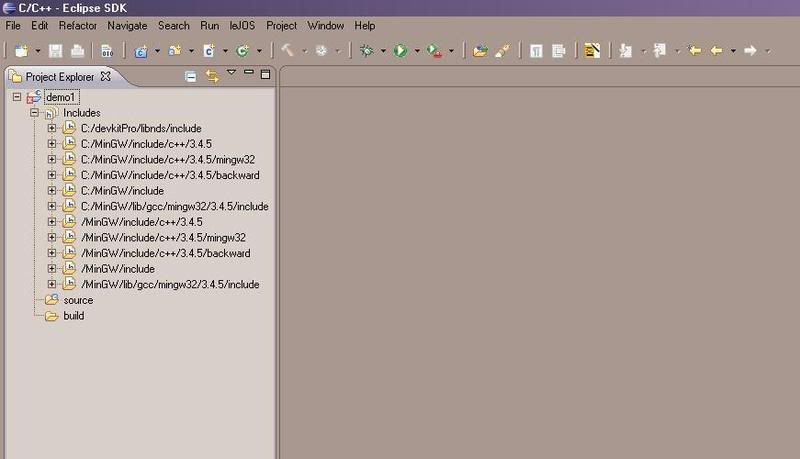Collapse the Includes node
The height and width of the screenshot is (459, 800).
pos(34,112)
